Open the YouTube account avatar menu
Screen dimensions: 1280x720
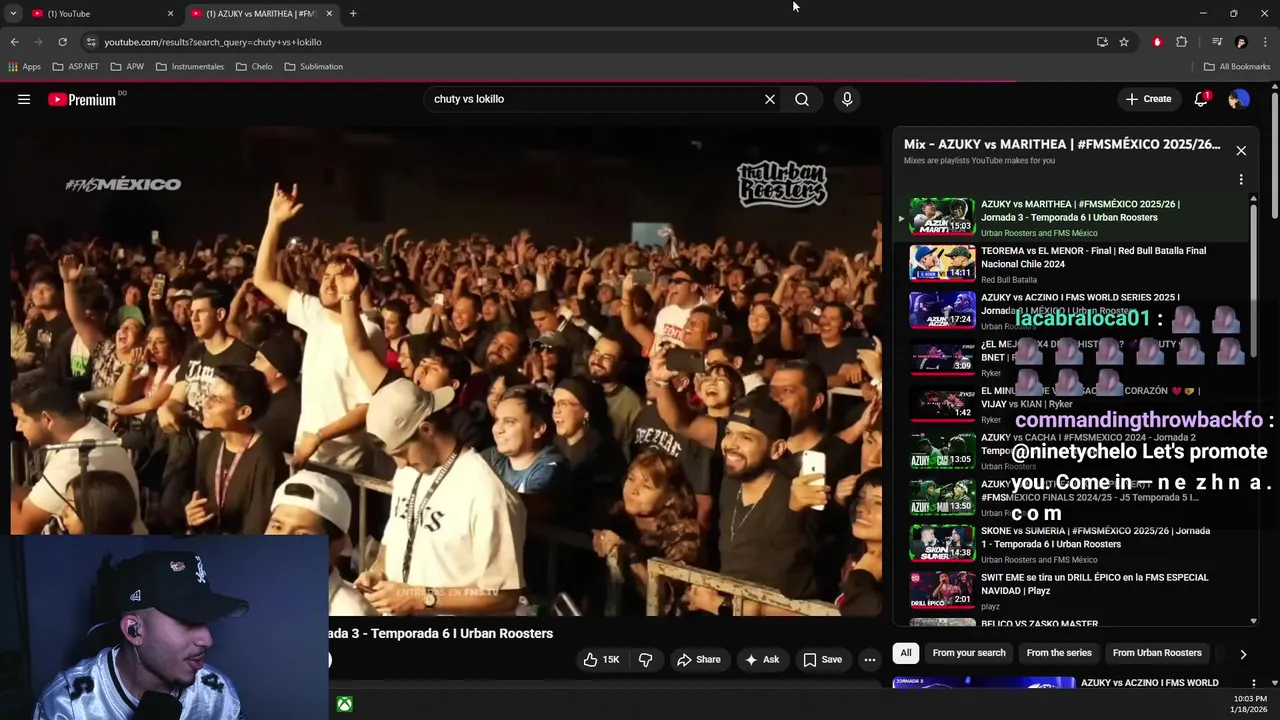[1239, 99]
